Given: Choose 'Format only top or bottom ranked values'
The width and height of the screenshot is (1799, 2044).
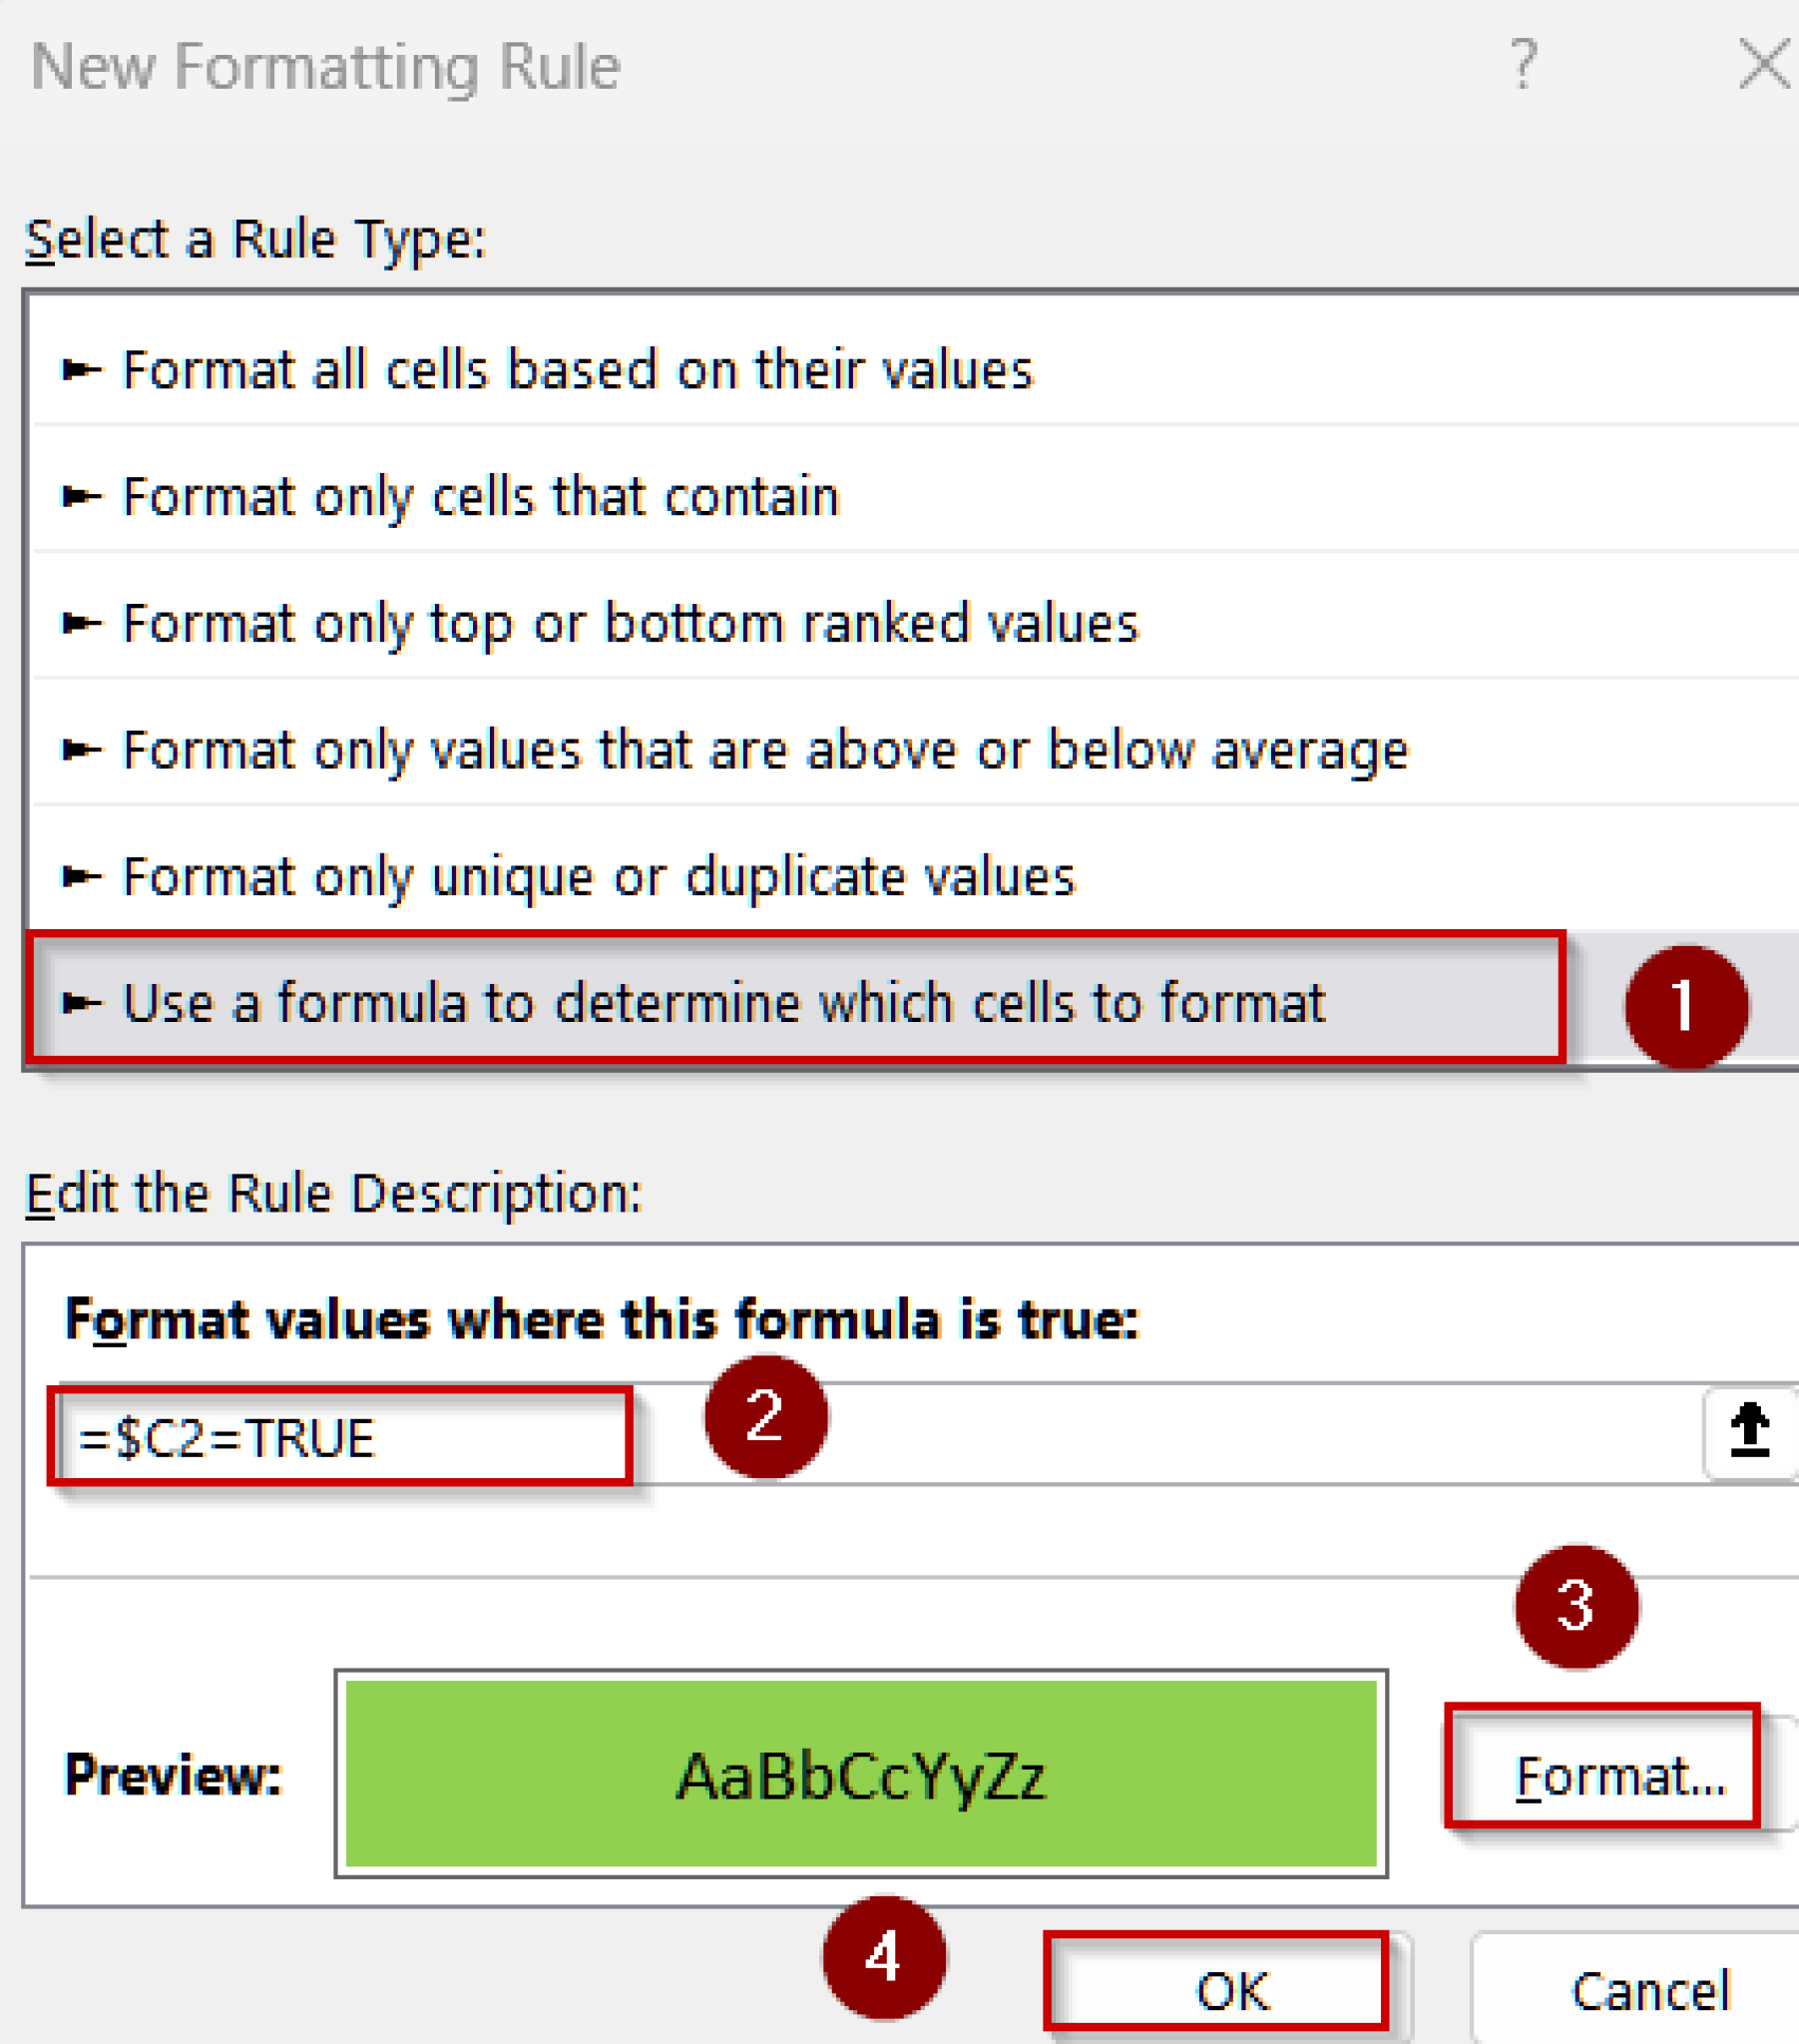Looking at the screenshot, I should click(630, 624).
